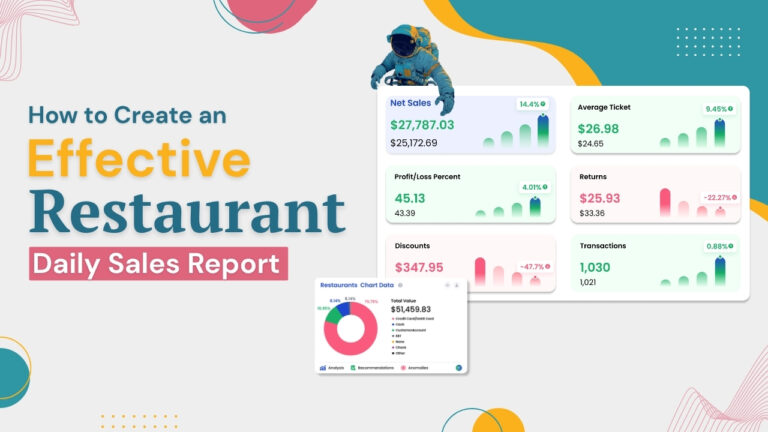
Task: Select the Net Sales card
Action: coord(470,125)
